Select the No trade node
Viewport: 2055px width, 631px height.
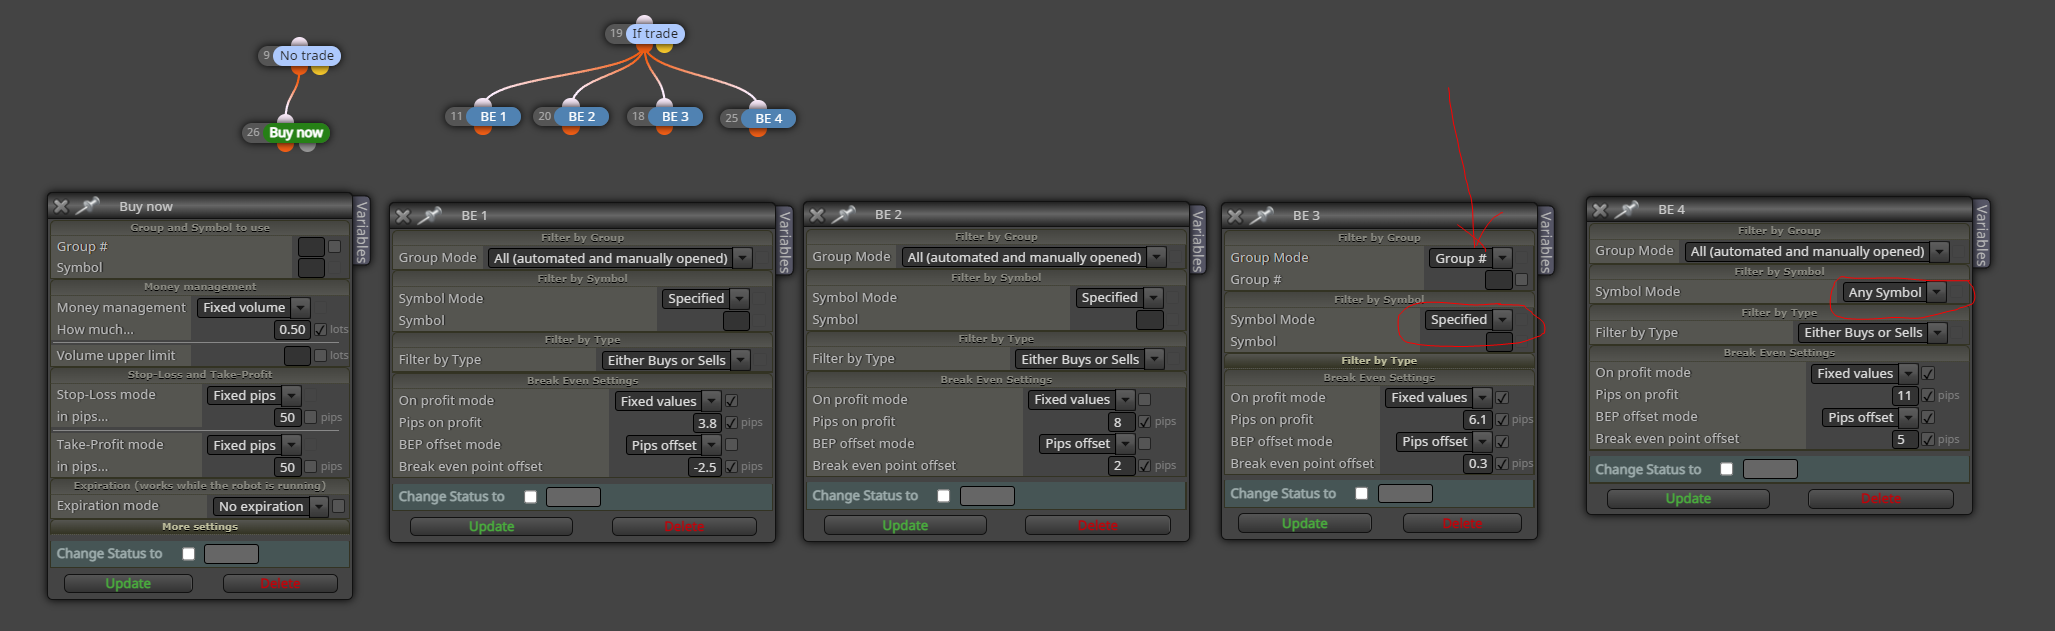coord(307,56)
